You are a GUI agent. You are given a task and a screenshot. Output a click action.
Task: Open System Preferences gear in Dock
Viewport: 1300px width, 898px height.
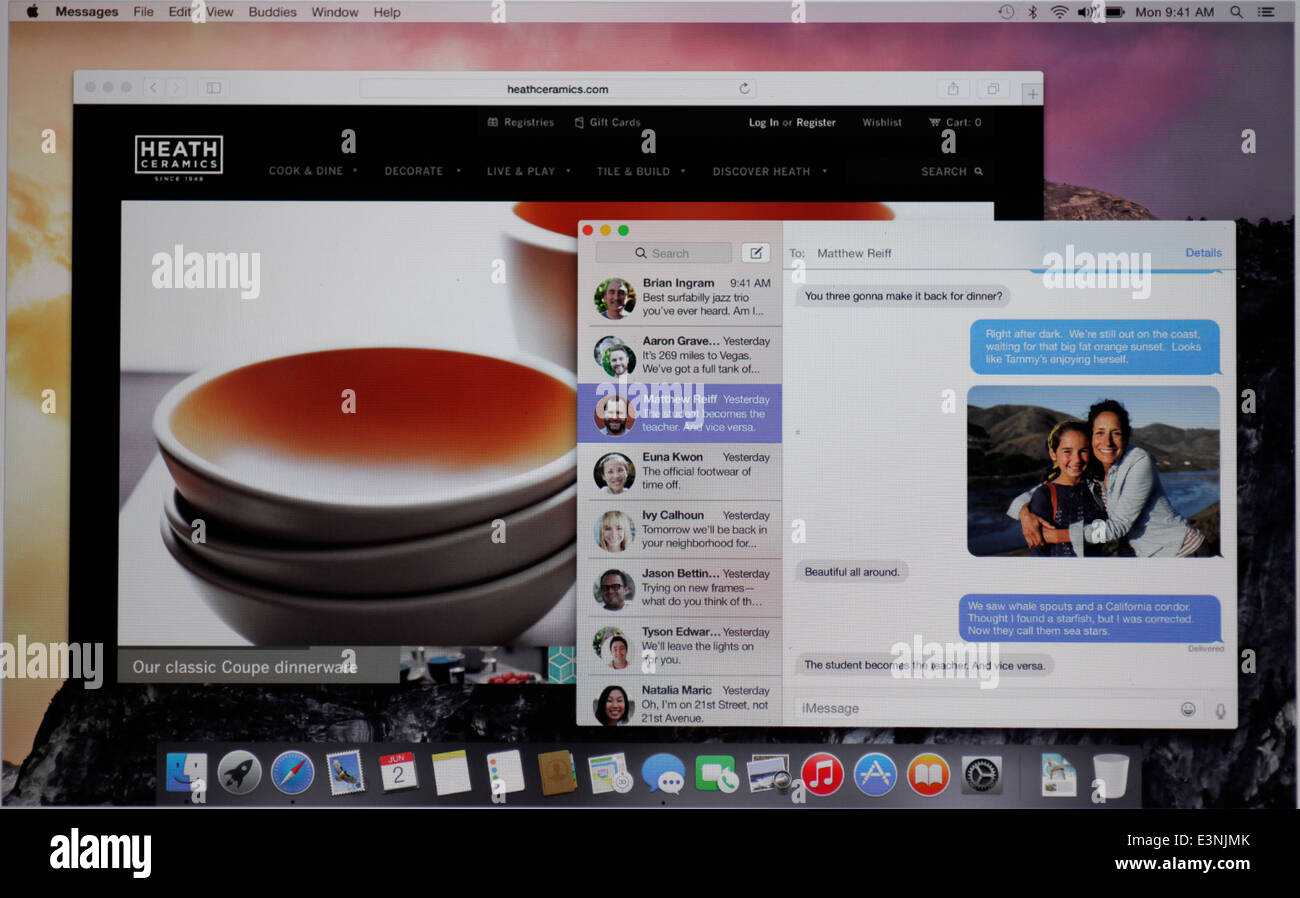point(981,774)
